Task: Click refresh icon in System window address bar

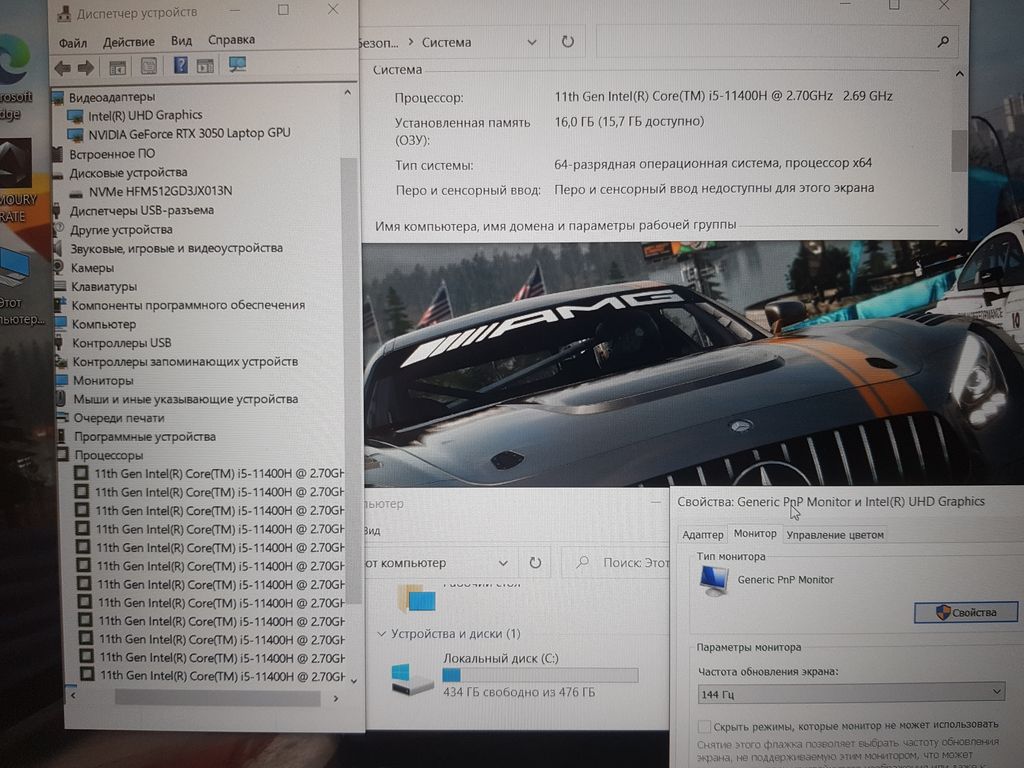Action: click(x=568, y=42)
